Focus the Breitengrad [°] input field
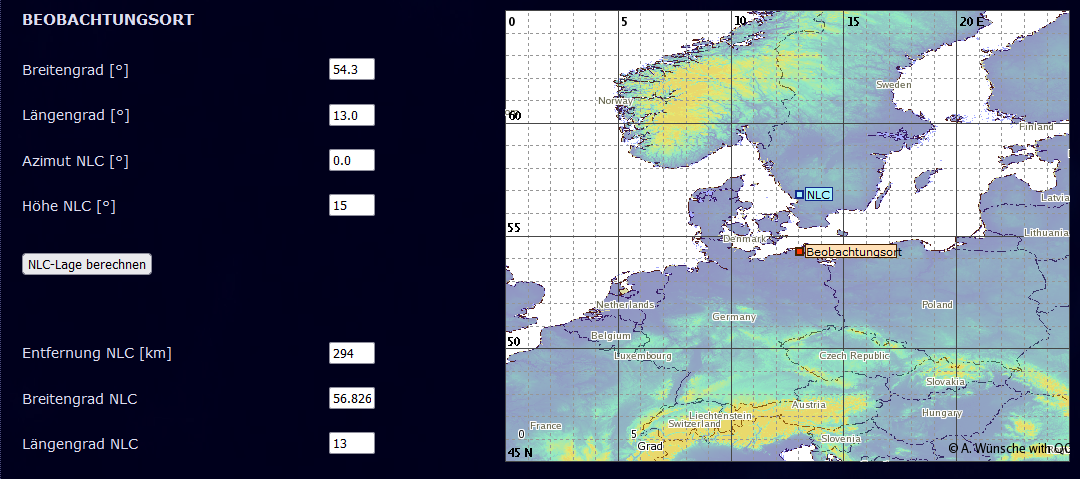This screenshot has width=1080, height=479. [351, 69]
